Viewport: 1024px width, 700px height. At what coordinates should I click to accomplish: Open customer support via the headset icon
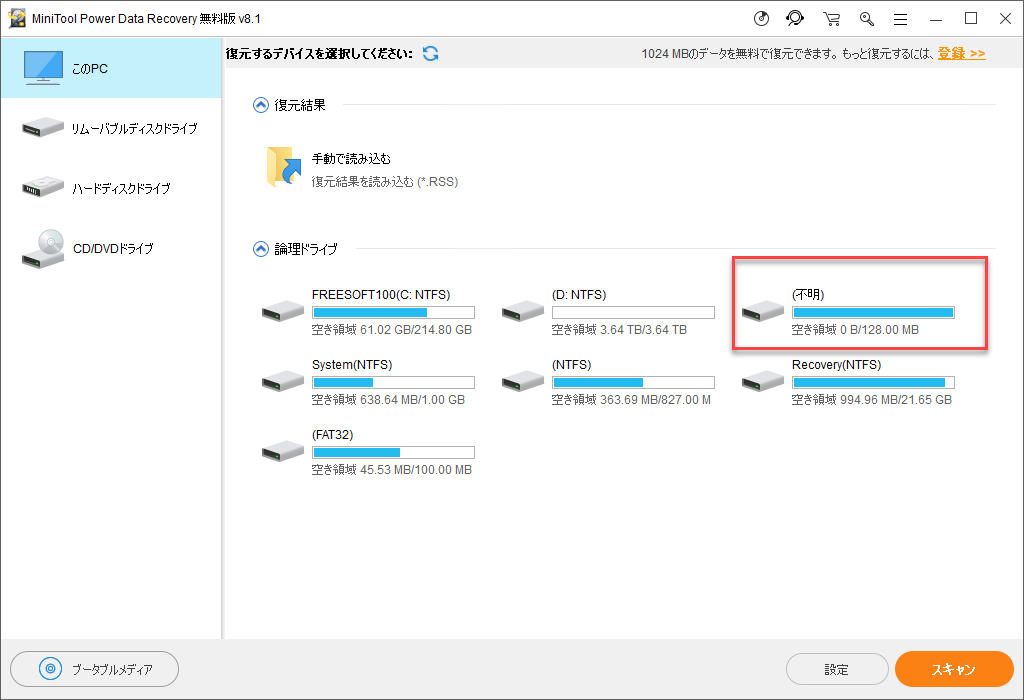(795, 18)
